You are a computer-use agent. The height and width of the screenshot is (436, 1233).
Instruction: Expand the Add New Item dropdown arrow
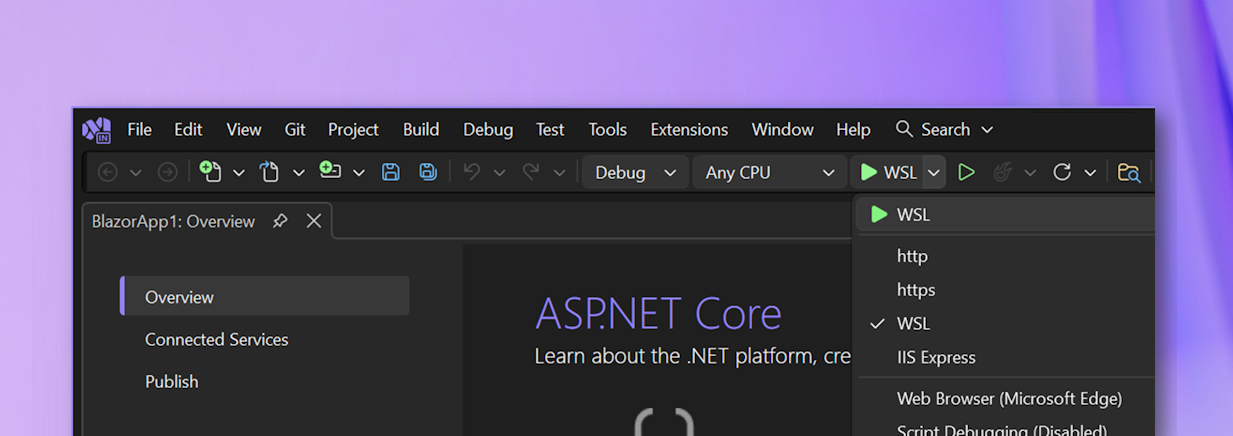[x=358, y=173]
